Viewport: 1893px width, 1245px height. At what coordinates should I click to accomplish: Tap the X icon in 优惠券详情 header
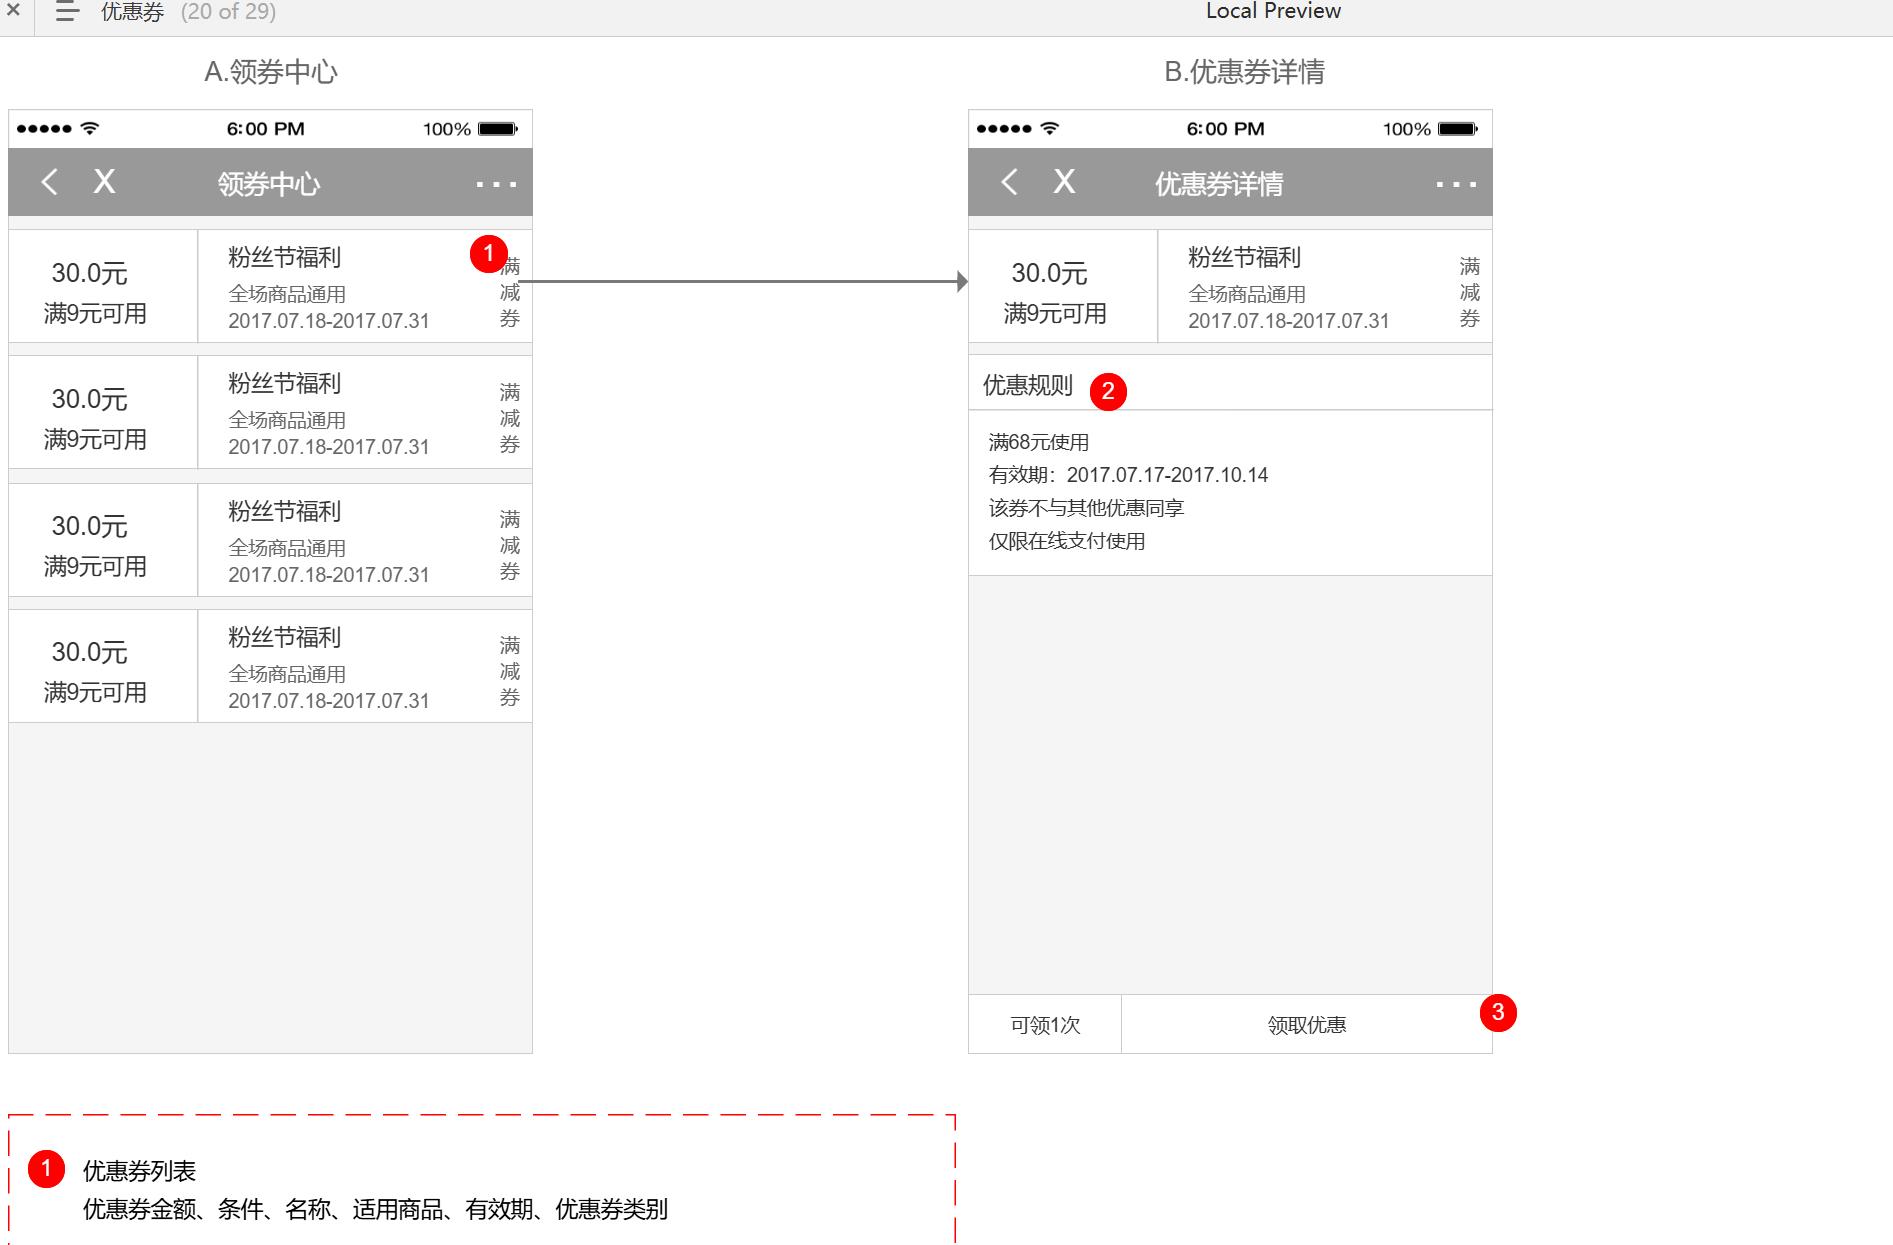coord(1064,181)
